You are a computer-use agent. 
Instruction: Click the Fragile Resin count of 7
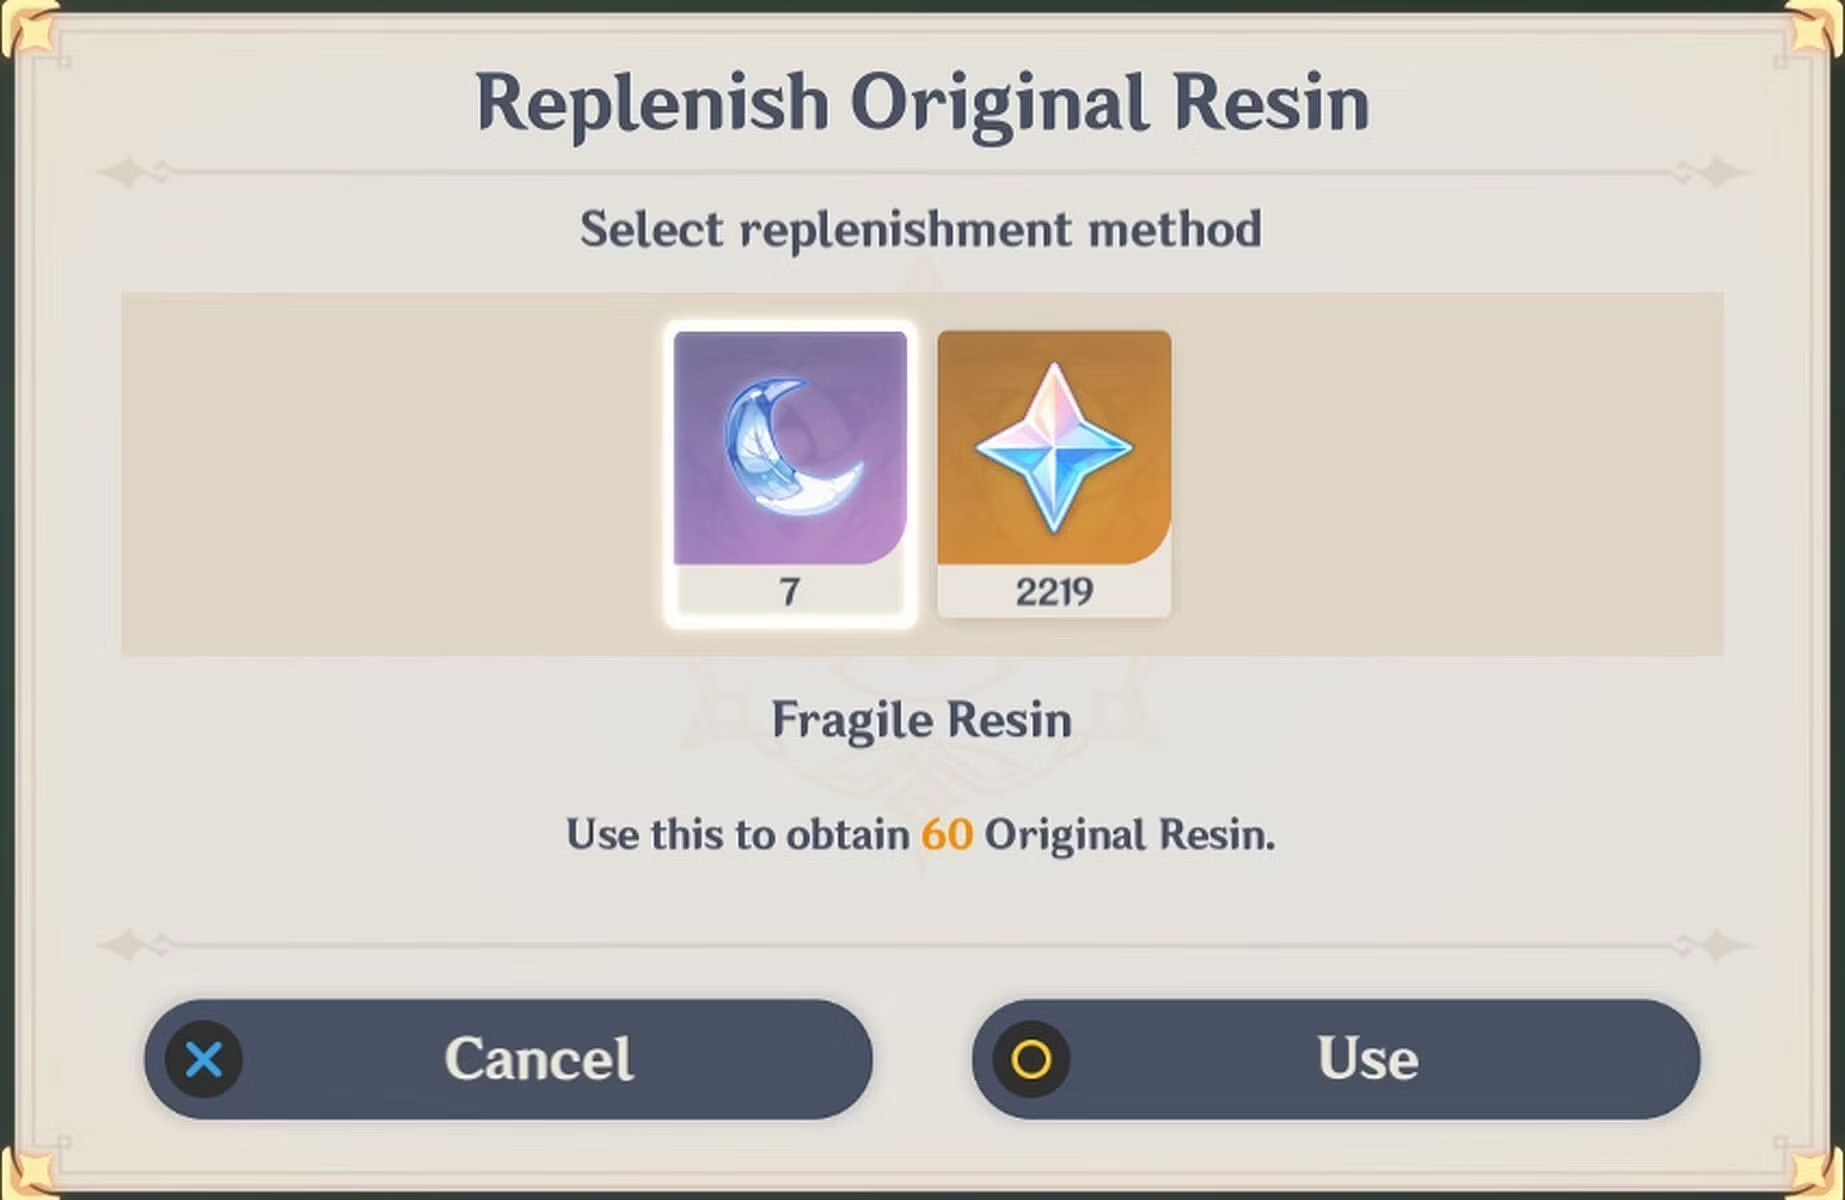[x=790, y=592]
